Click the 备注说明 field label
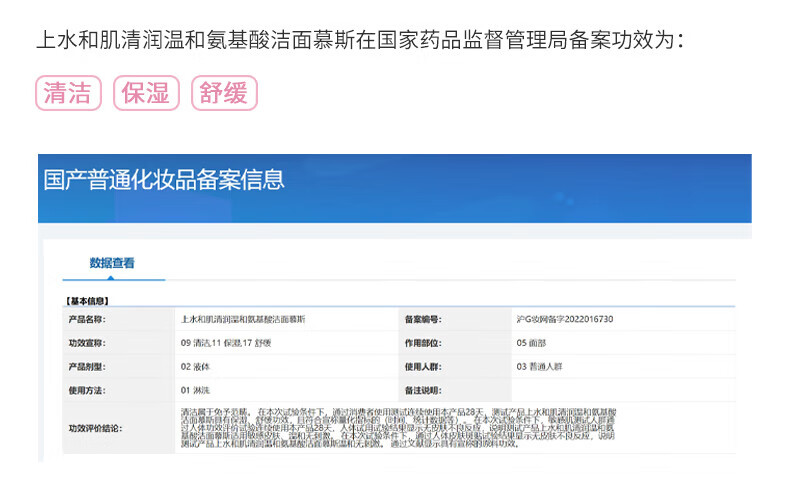Screen dimensions: 790x494 pos(422,390)
